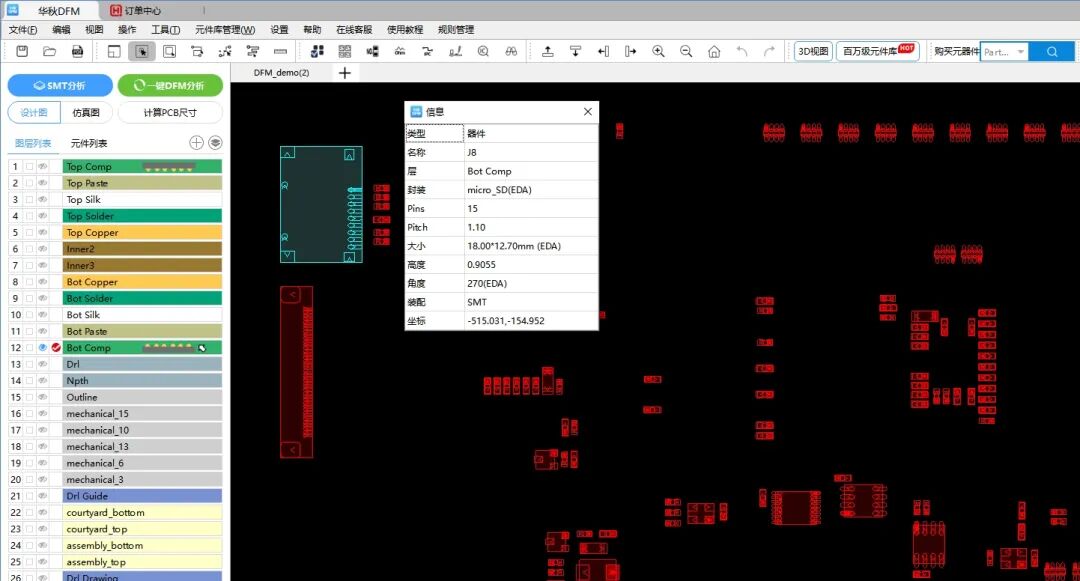
Task: Click the binoculars find icon
Action: (511, 51)
